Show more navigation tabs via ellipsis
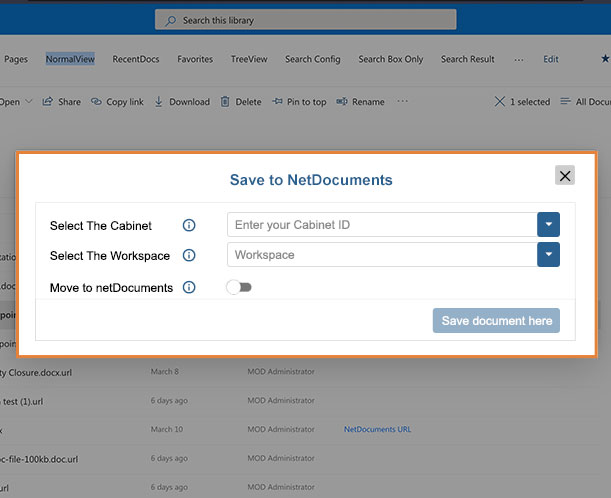This screenshot has height=498, width=611. 519,60
